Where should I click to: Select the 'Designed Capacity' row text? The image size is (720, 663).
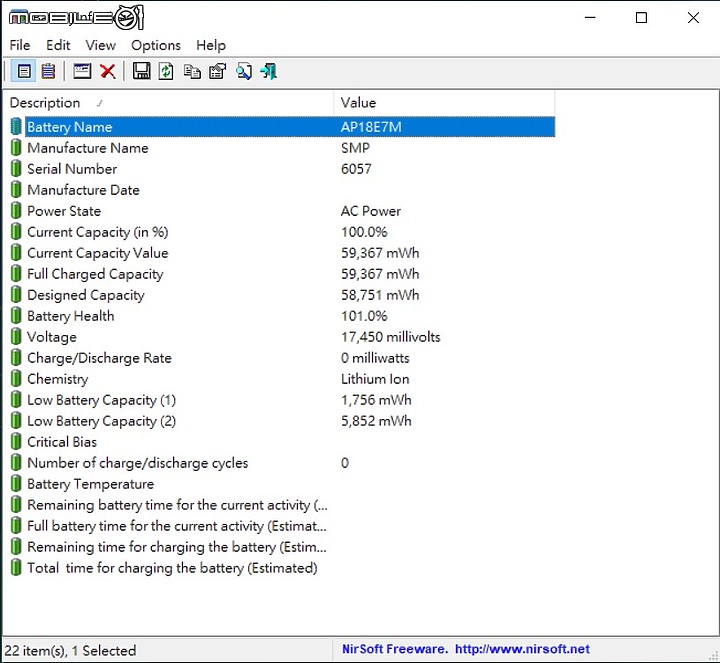[86, 295]
